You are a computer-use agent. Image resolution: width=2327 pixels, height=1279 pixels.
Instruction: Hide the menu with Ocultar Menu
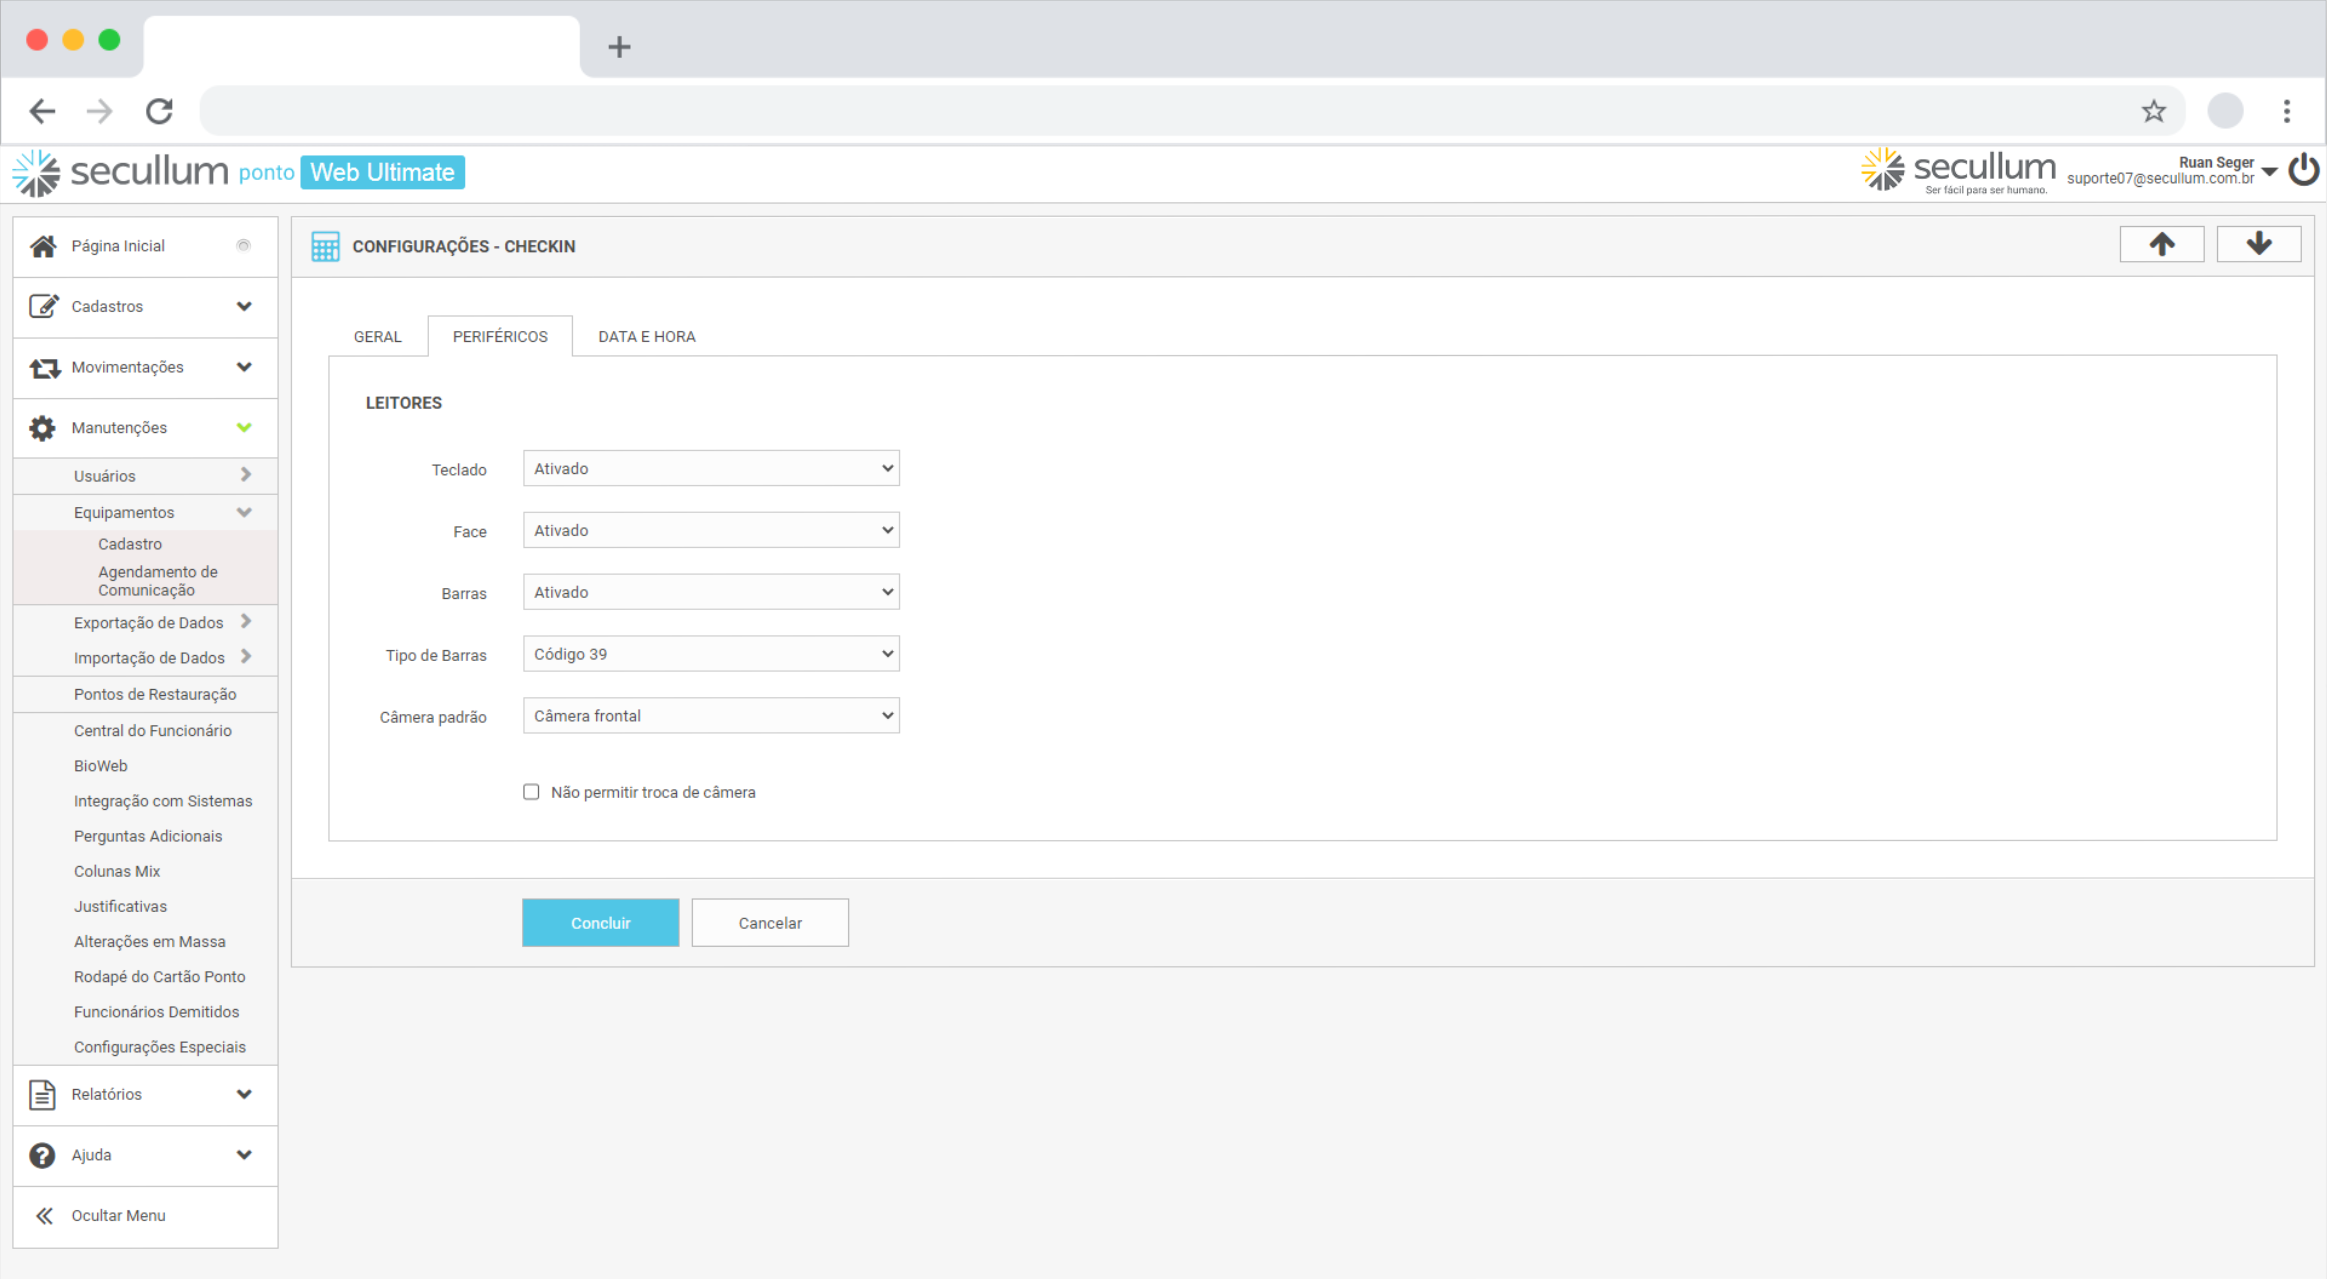tap(117, 1216)
